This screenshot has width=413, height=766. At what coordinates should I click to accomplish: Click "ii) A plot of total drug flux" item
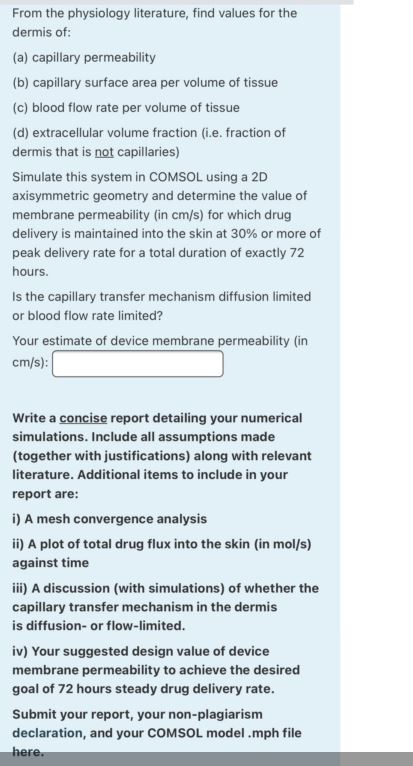tap(162, 553)
